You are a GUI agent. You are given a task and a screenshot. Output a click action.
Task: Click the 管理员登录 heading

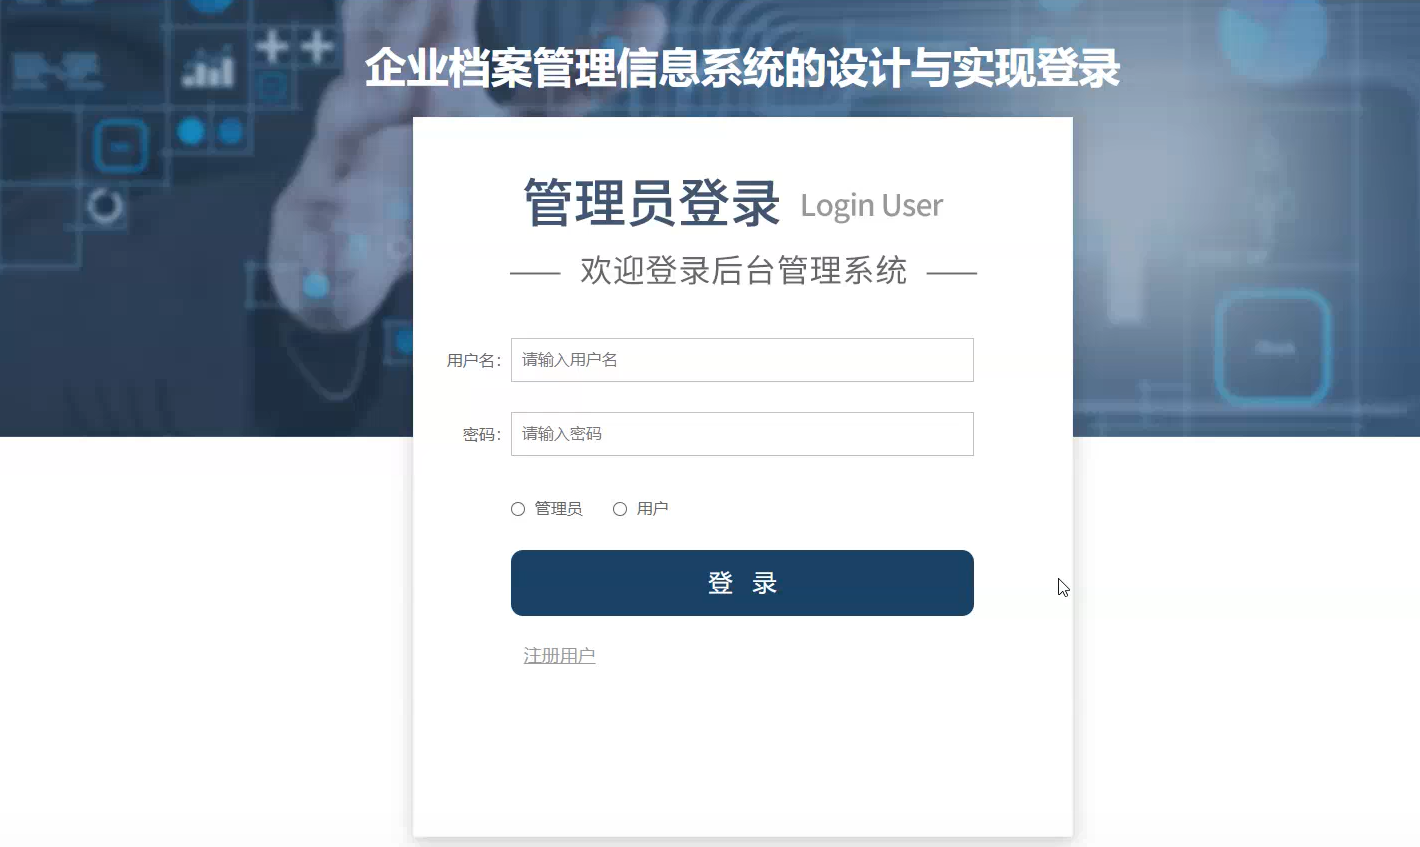[652, 203]
